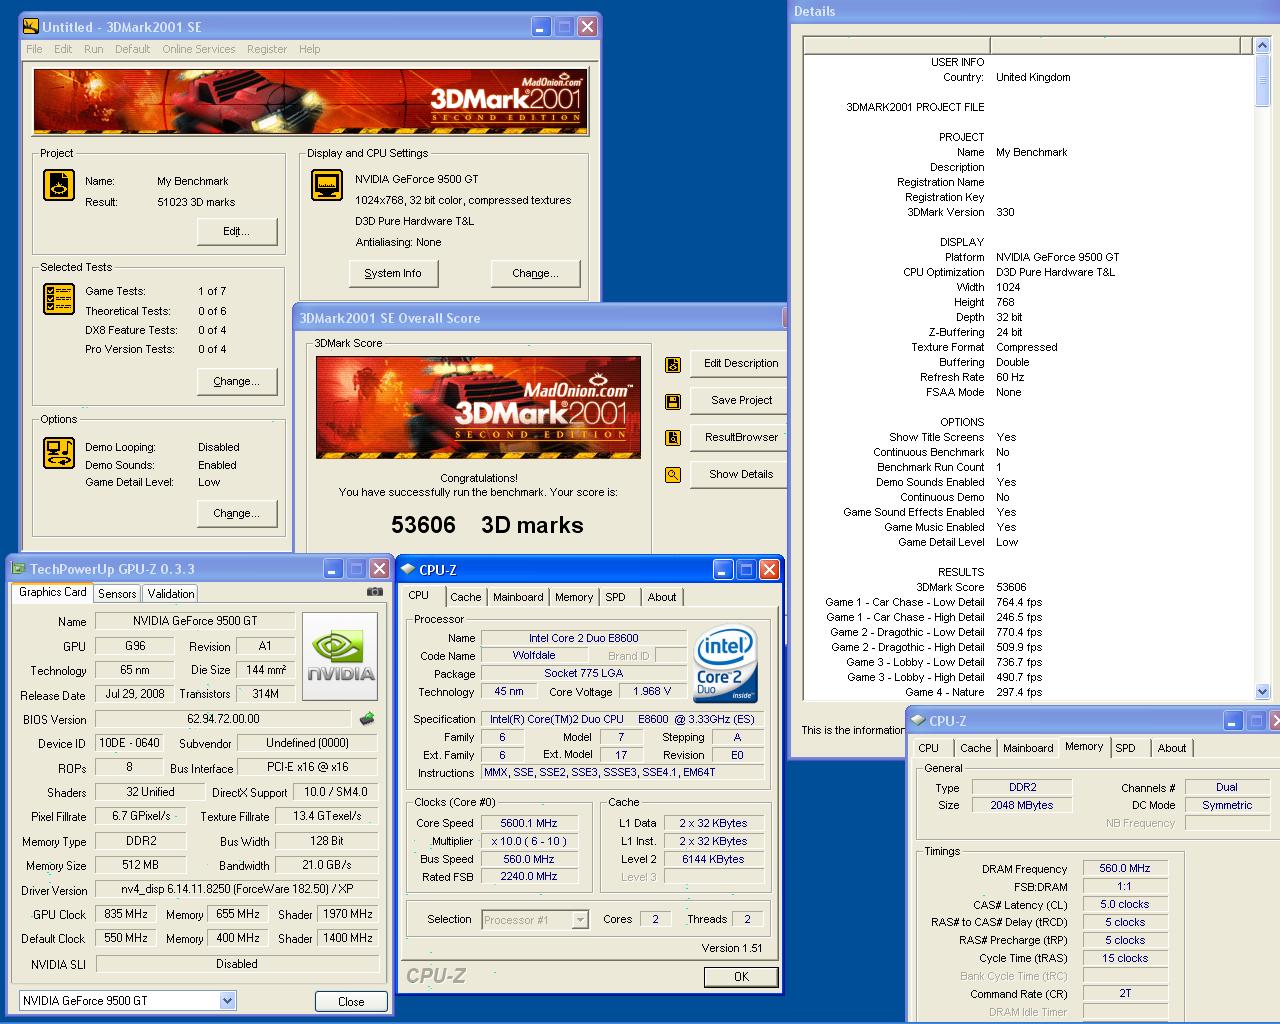Screen dimensions: 1280x1024
Task: Click the Intel Core 2 Duo logo
Action: [725, 664]
